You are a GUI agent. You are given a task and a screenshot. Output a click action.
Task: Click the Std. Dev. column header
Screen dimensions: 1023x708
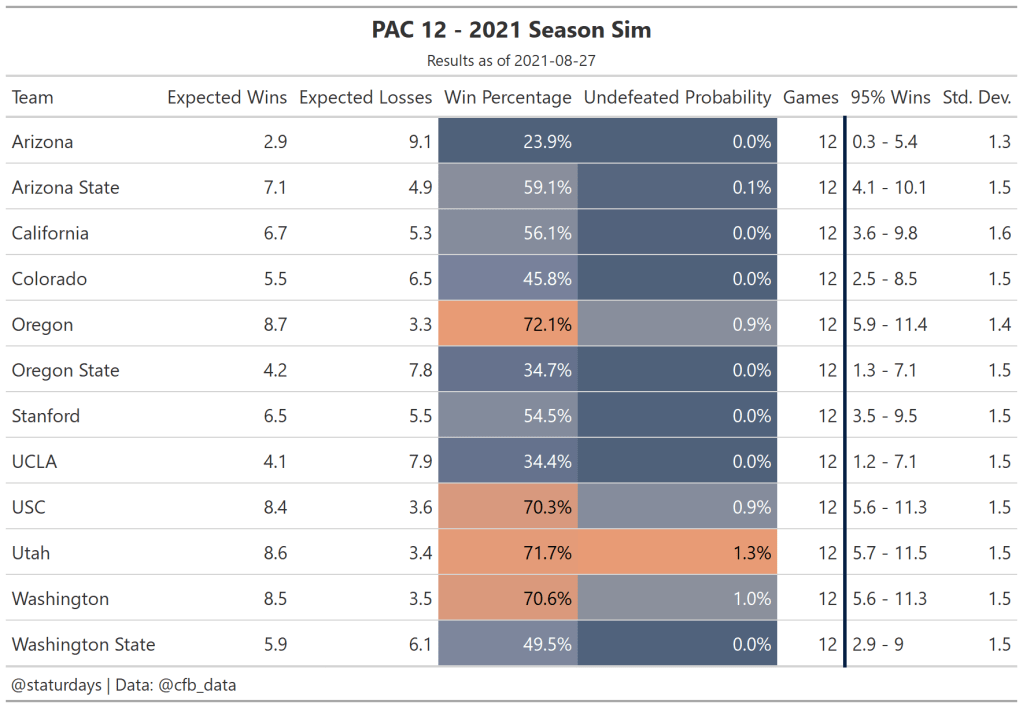click(x=976, y=98)
